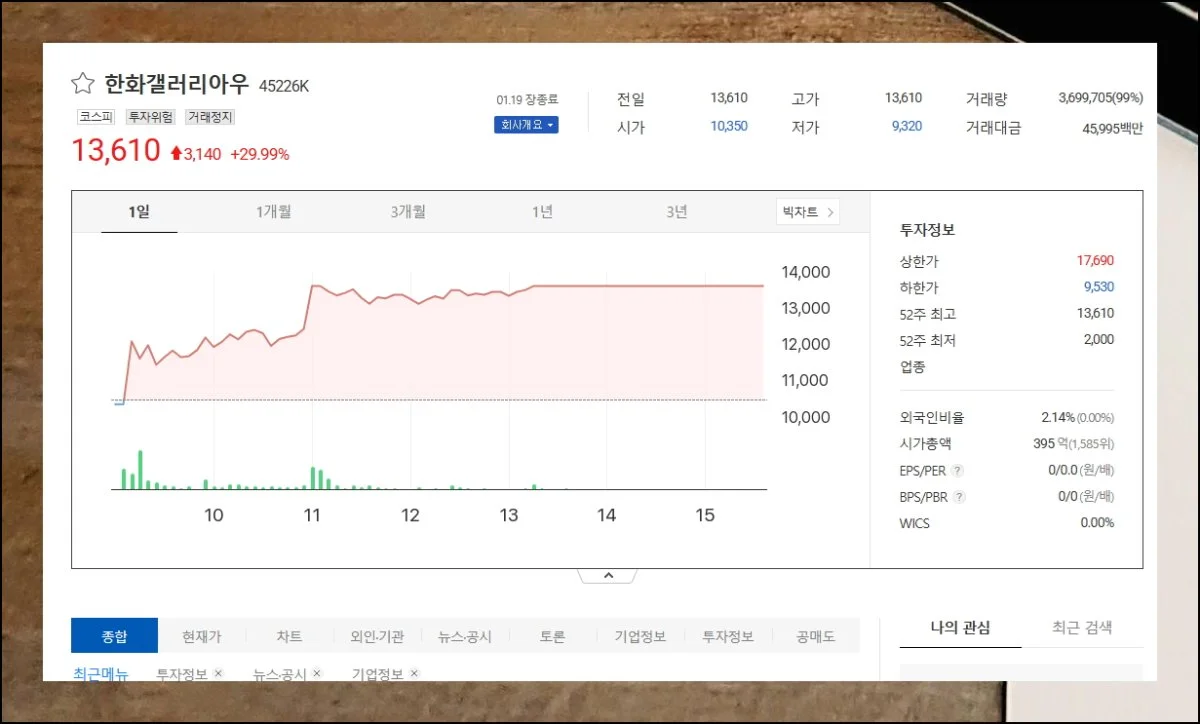
Task: Remove 투자정보 from recent menu with x
Action: (x=218, y=674)
